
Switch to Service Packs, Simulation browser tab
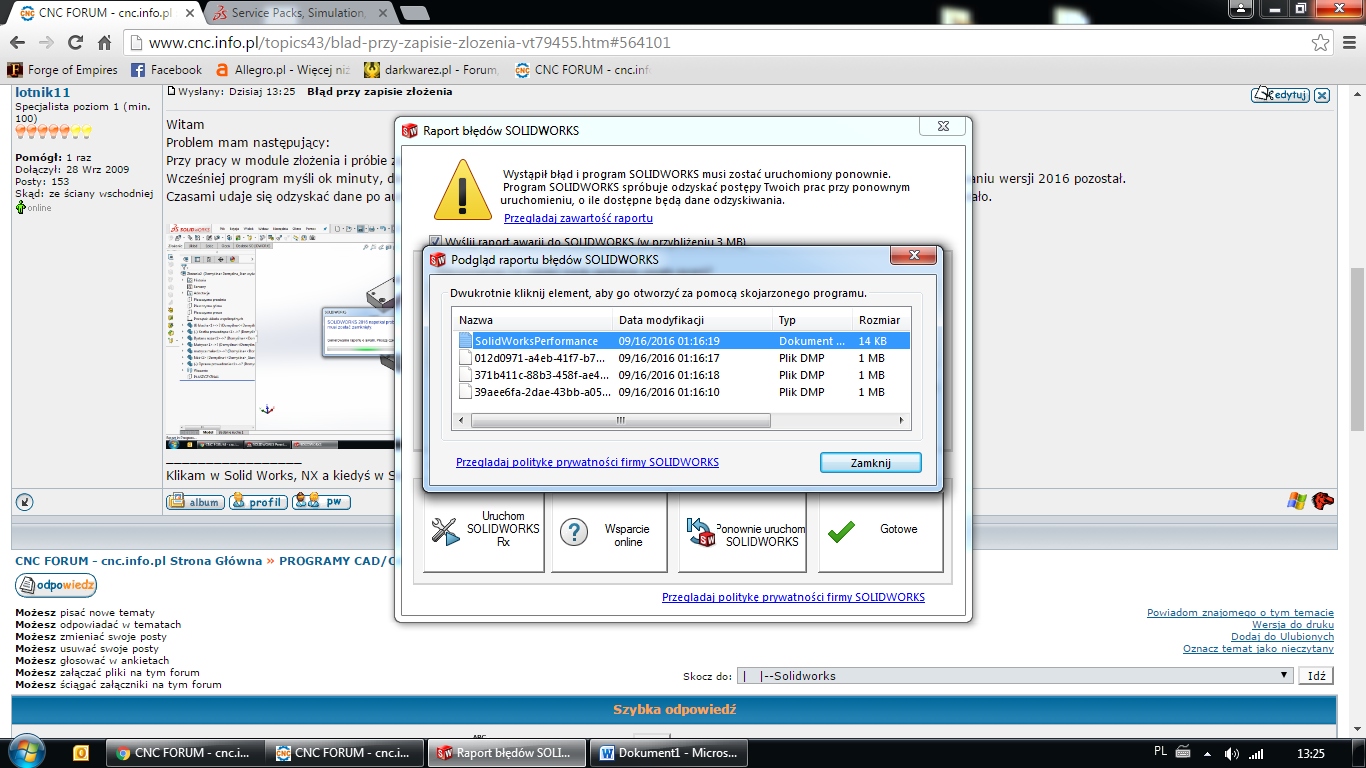298,14
